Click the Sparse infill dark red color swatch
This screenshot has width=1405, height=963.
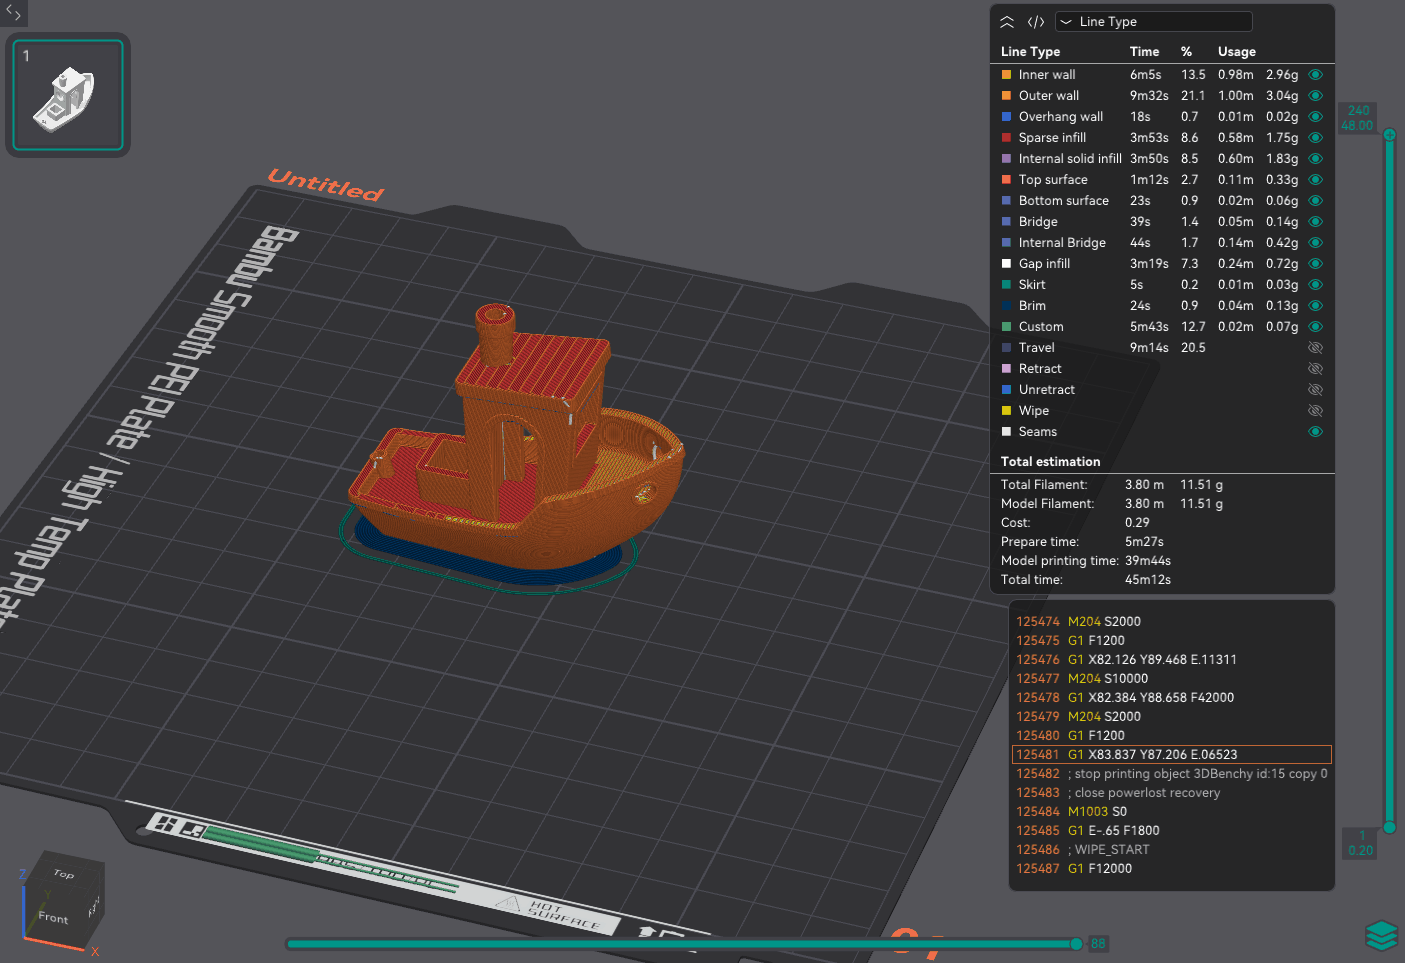coord(1006,138)
